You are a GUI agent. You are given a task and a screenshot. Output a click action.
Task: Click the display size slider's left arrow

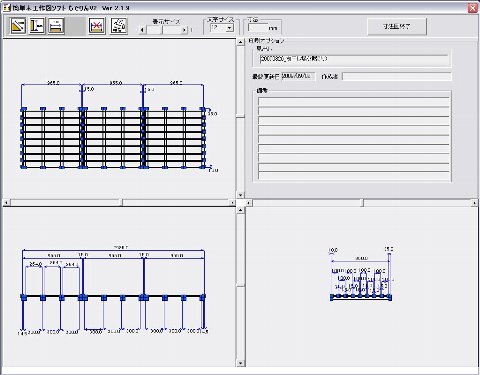coord(142,30)
